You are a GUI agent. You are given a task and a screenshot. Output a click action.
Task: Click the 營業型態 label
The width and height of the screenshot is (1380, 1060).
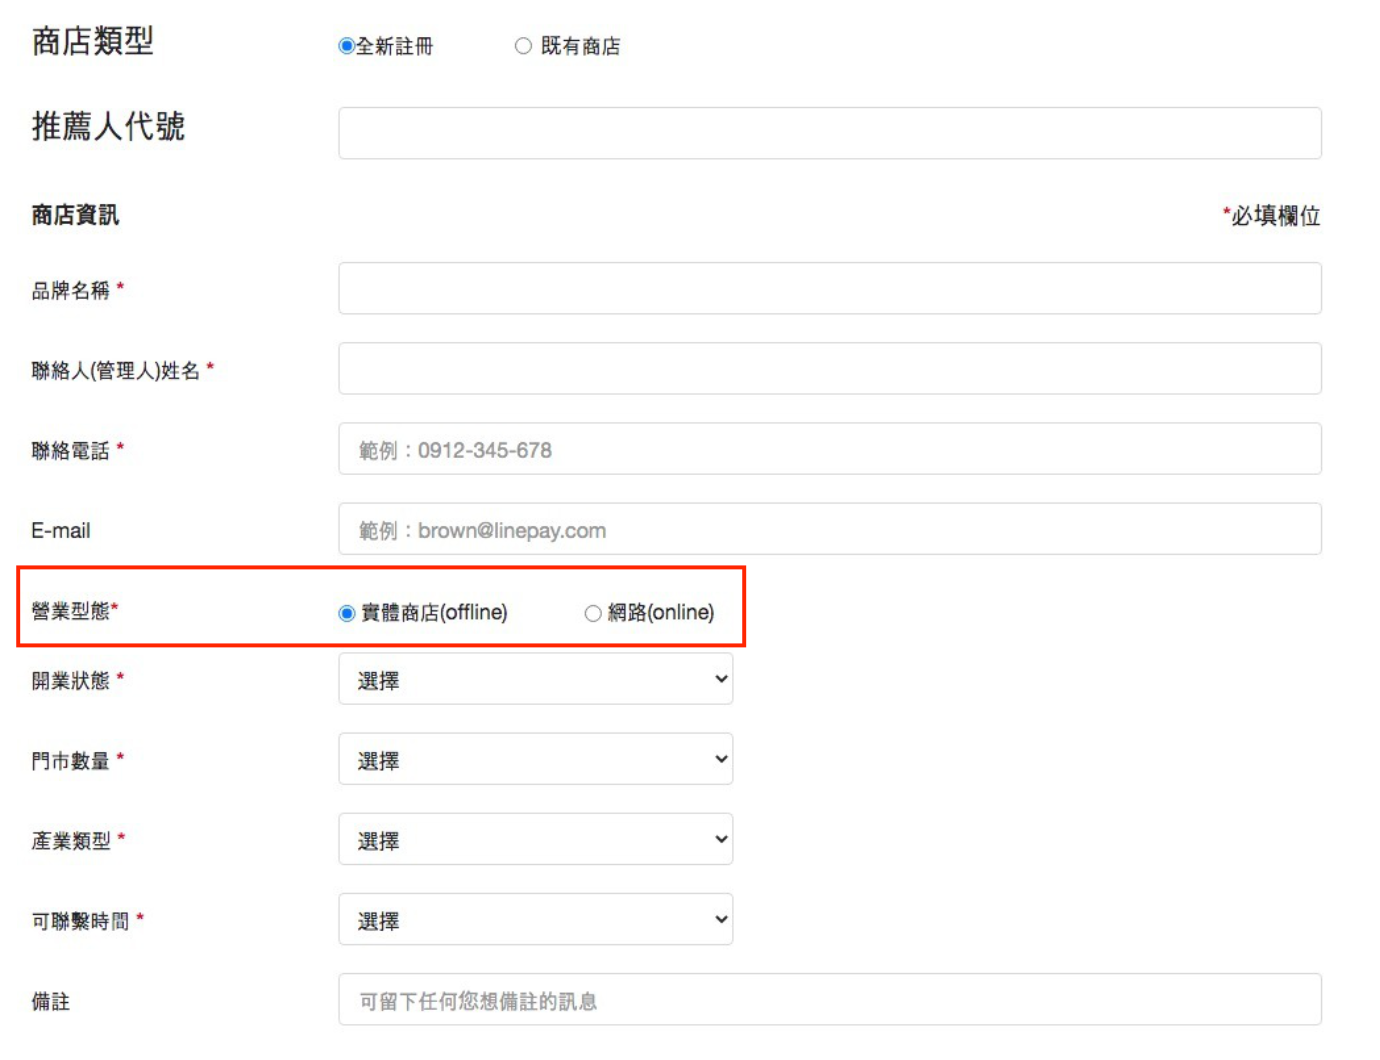click(74, 610)
